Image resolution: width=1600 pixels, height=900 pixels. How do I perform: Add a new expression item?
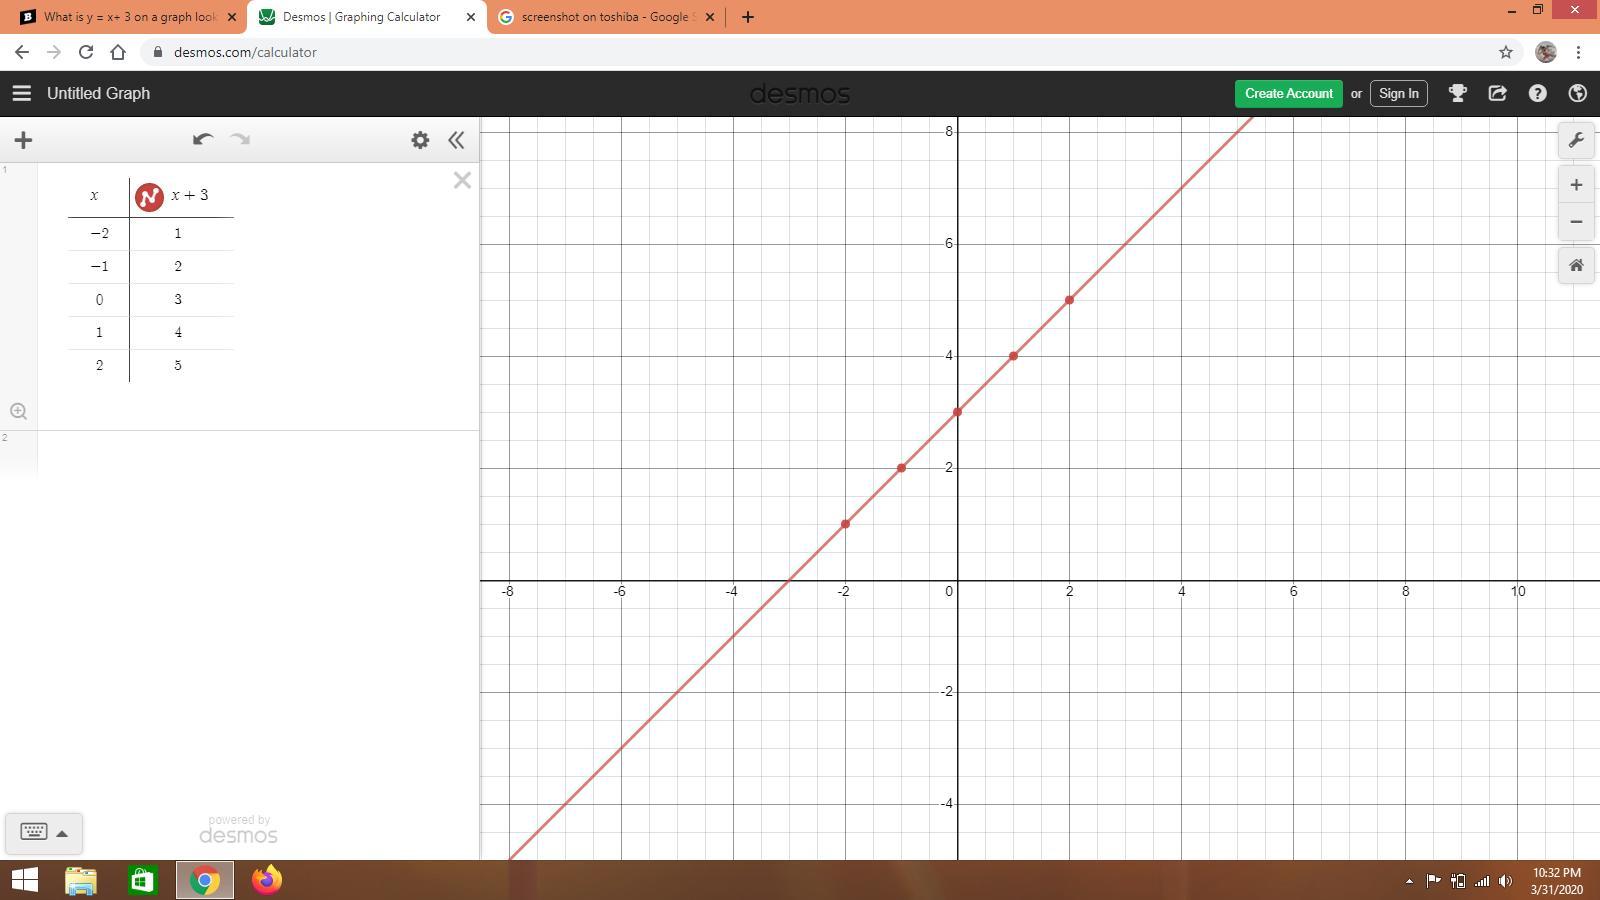pyautogui.click(x=23, y=140)
